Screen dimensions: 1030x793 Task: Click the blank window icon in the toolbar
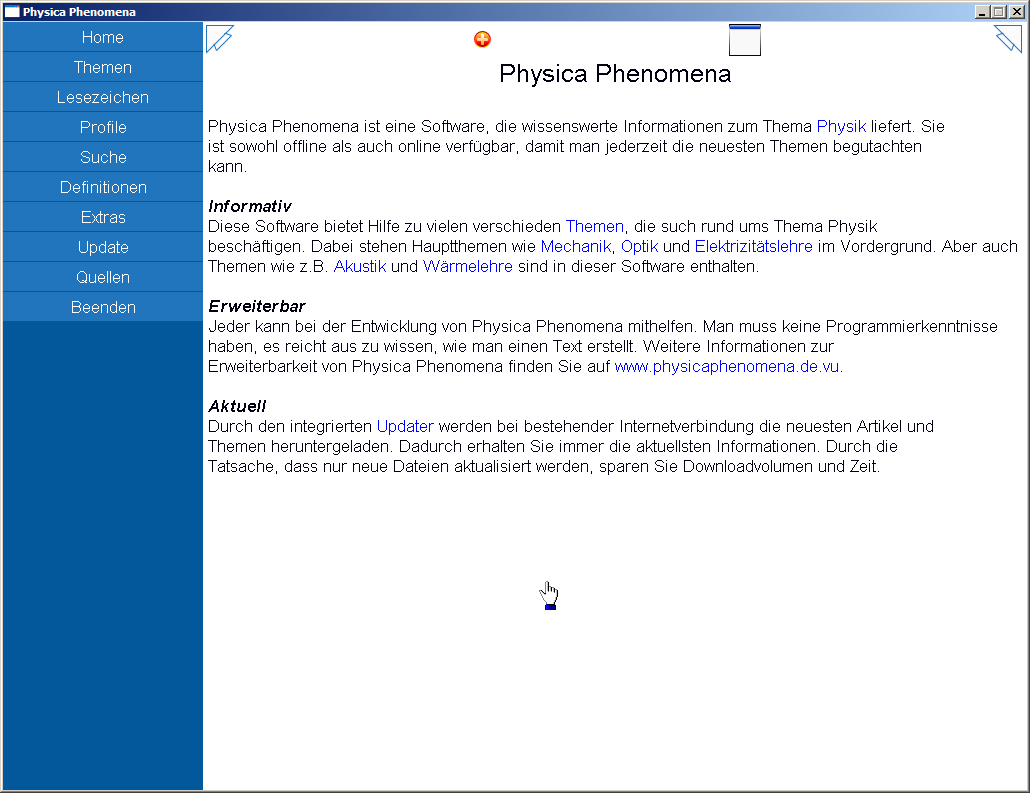pos(745,40)
